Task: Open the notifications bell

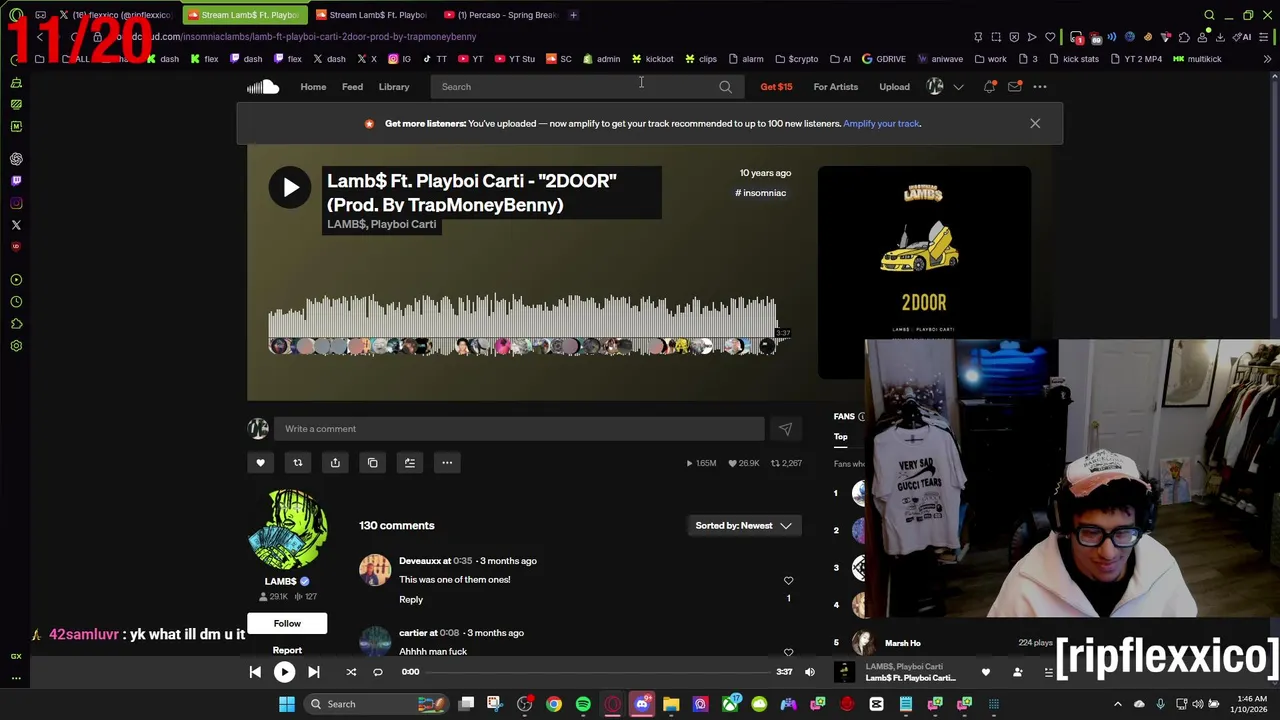Action: [x=989, y=87]
